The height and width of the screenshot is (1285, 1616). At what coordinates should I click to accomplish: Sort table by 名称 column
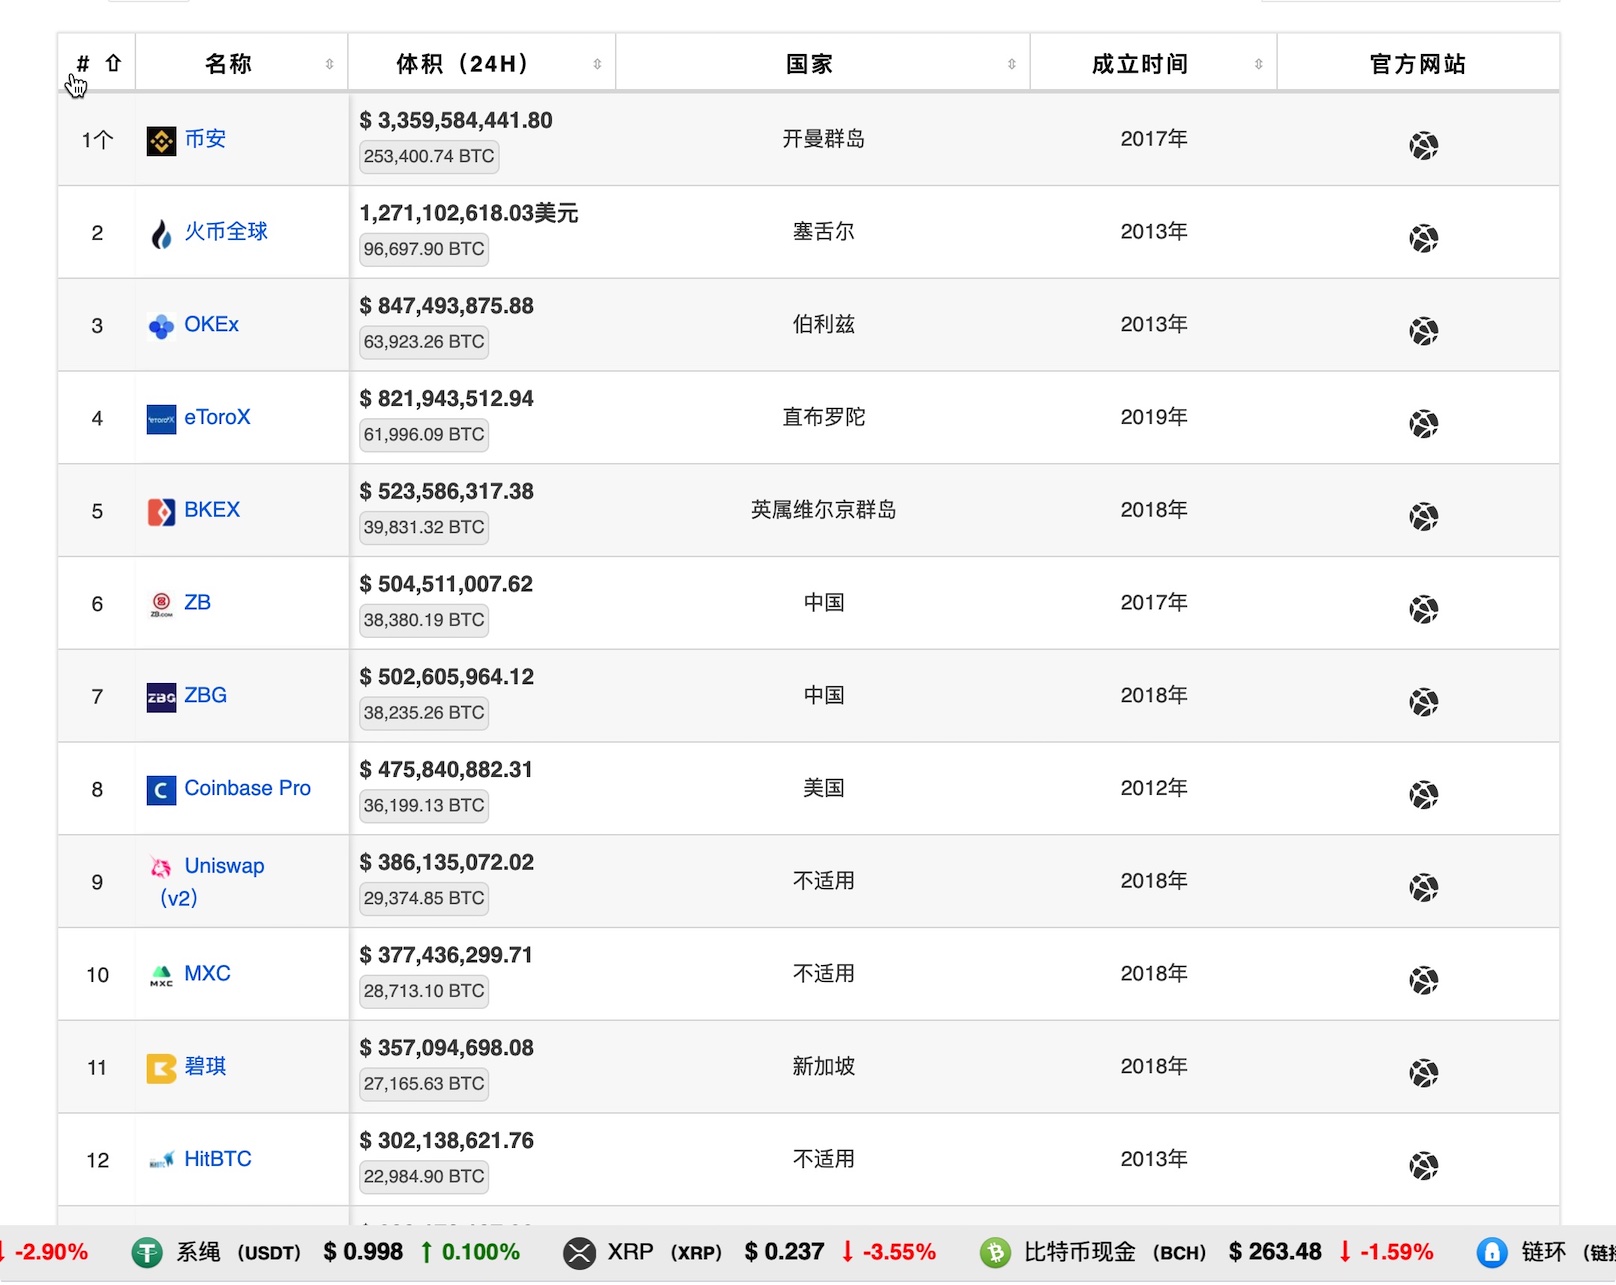pos(242,64)
